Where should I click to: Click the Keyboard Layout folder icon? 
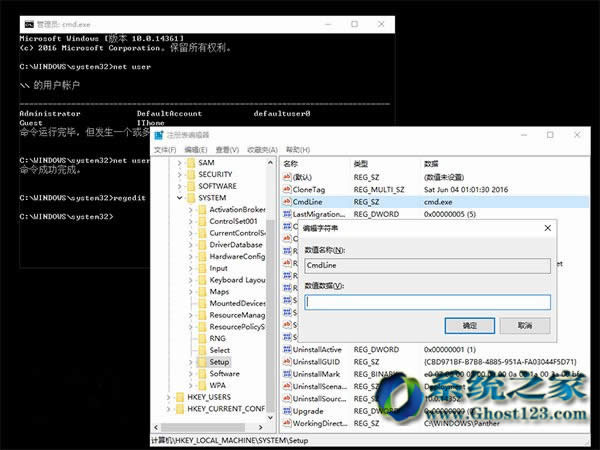202,280
